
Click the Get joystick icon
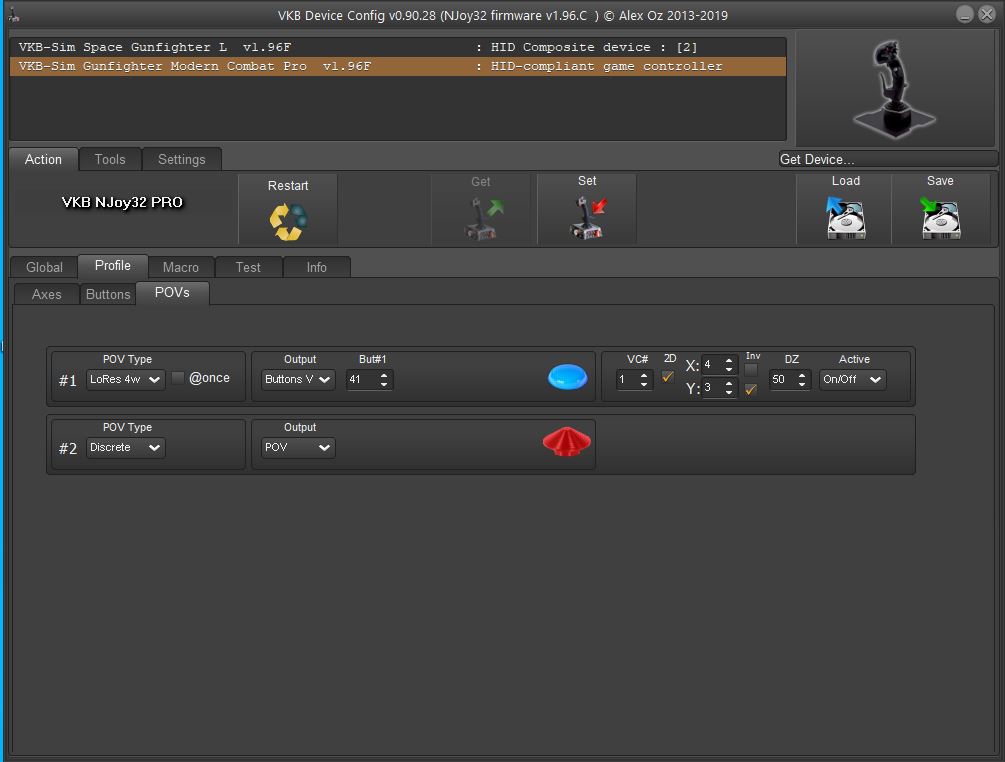(484, 219)
